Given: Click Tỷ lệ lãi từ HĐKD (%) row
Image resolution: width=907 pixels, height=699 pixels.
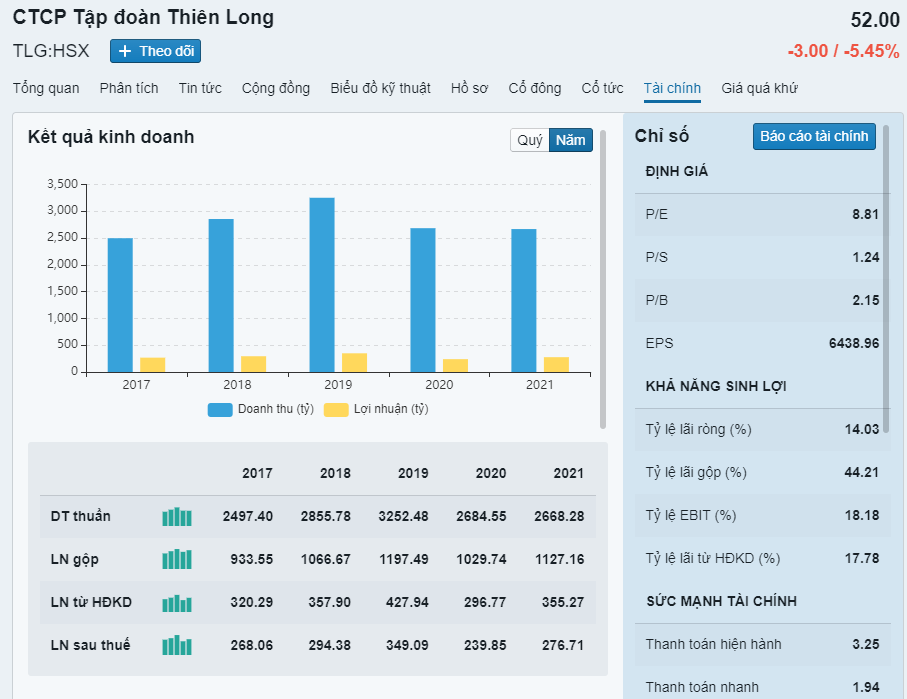Looking at the screenshot, I should coord(762,558).
